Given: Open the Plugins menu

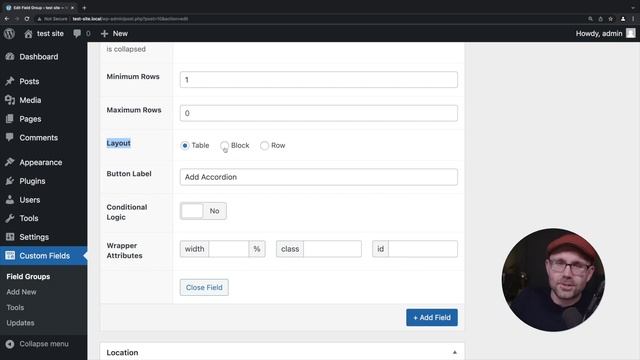Looking at the screenshot, I should coord(32,181).
